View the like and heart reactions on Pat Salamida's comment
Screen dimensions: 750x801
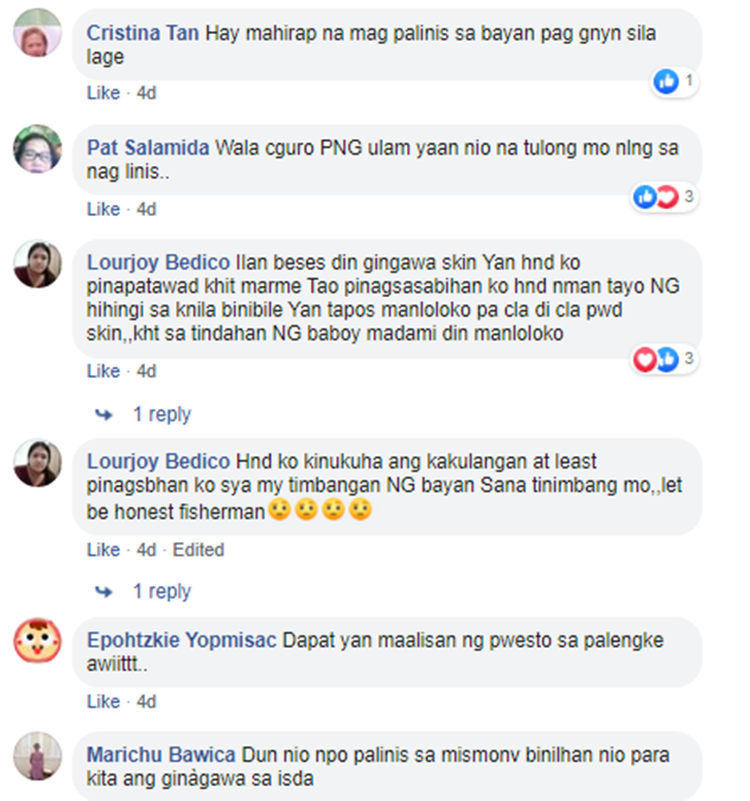coord(664,197)
